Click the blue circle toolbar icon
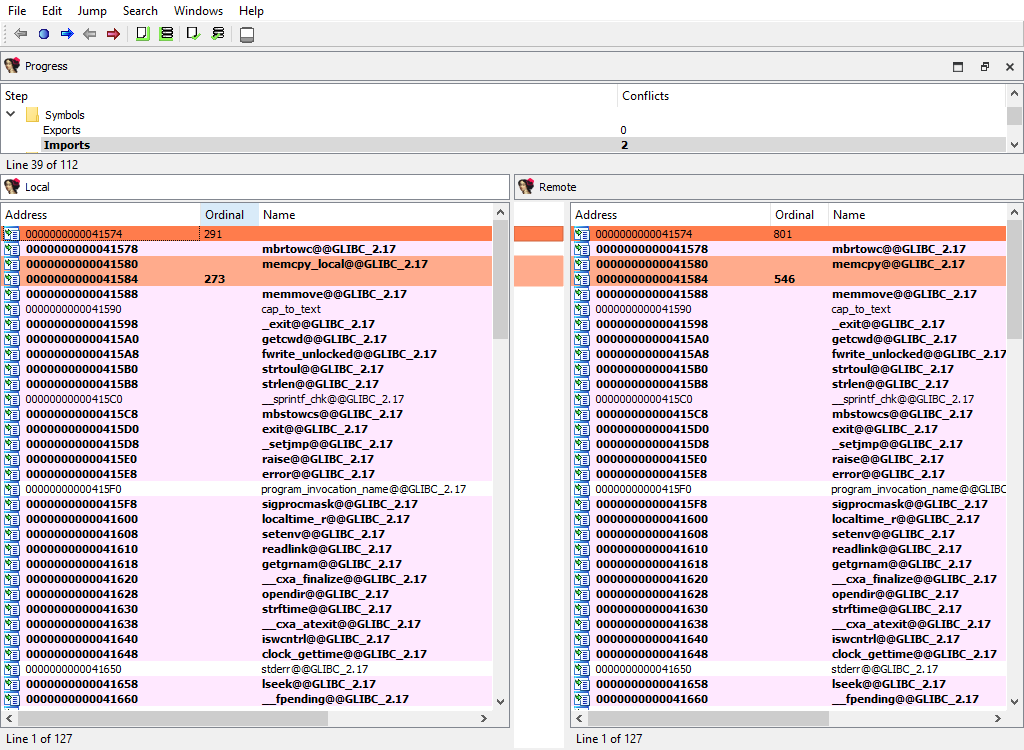 tap(43, 34)
